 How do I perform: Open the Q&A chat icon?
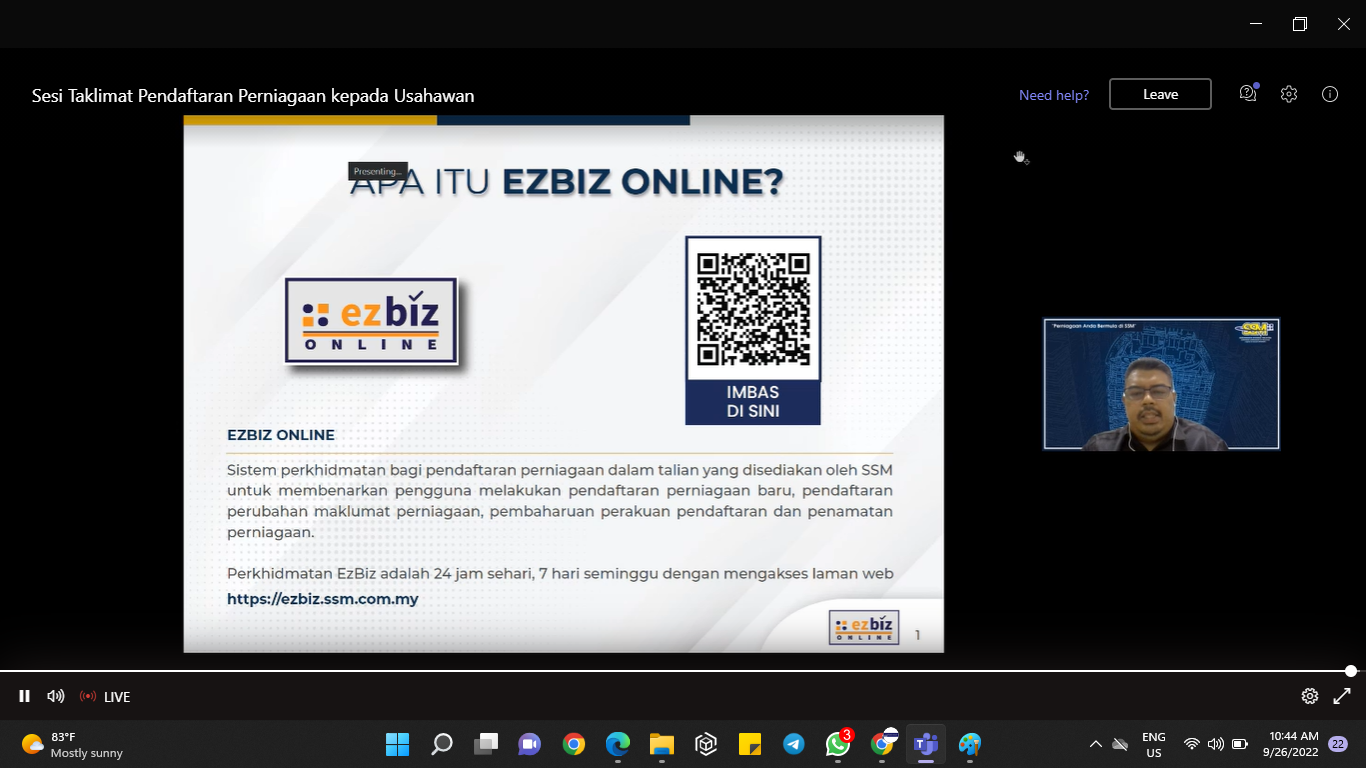(x=1247, y=94)
